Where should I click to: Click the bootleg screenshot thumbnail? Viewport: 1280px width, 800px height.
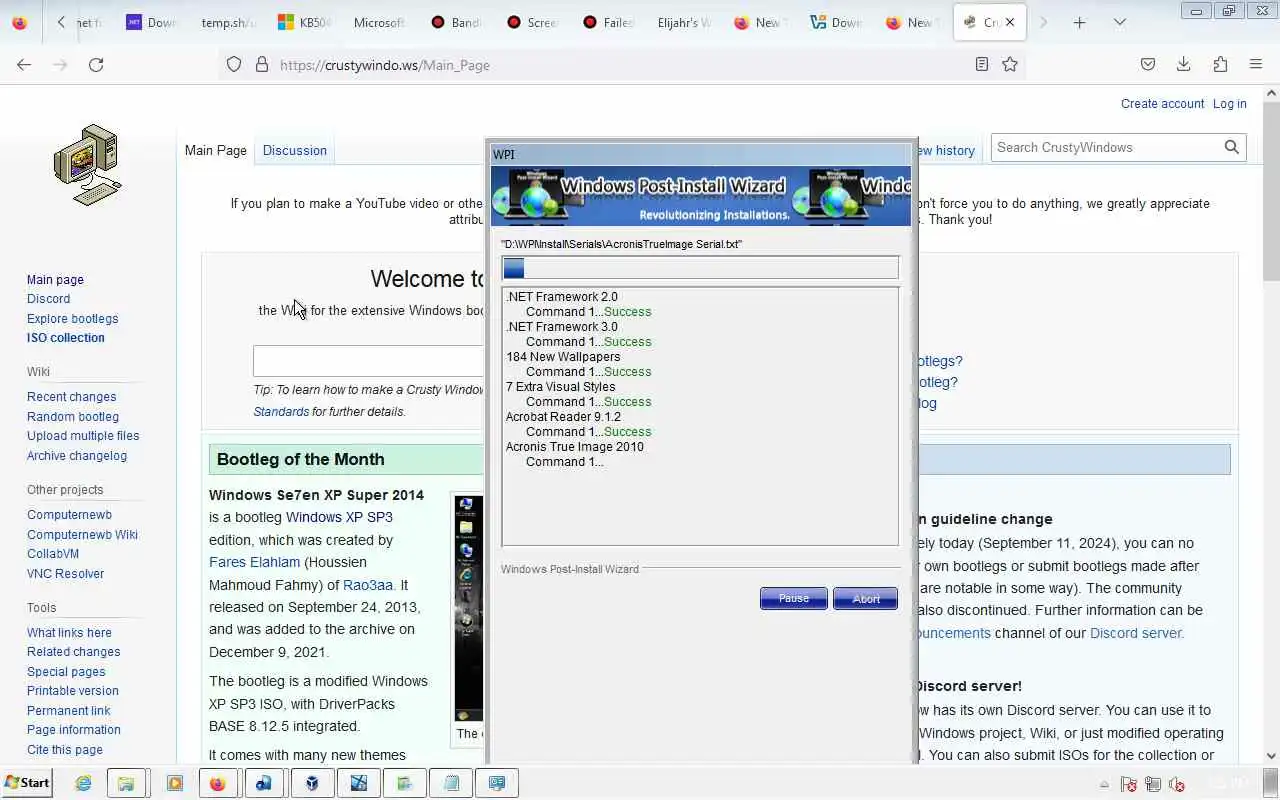click(468, 608)
